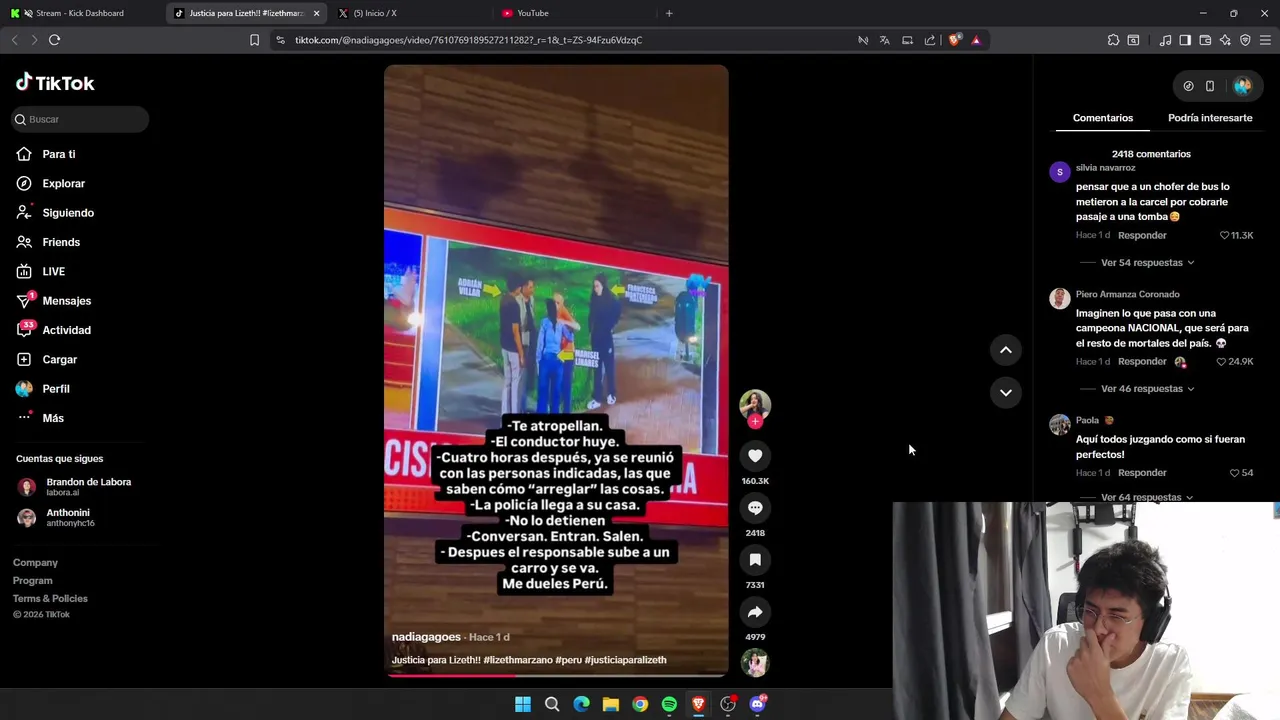Like Piero's comment with 24.9K likes

coord(1221,362)
